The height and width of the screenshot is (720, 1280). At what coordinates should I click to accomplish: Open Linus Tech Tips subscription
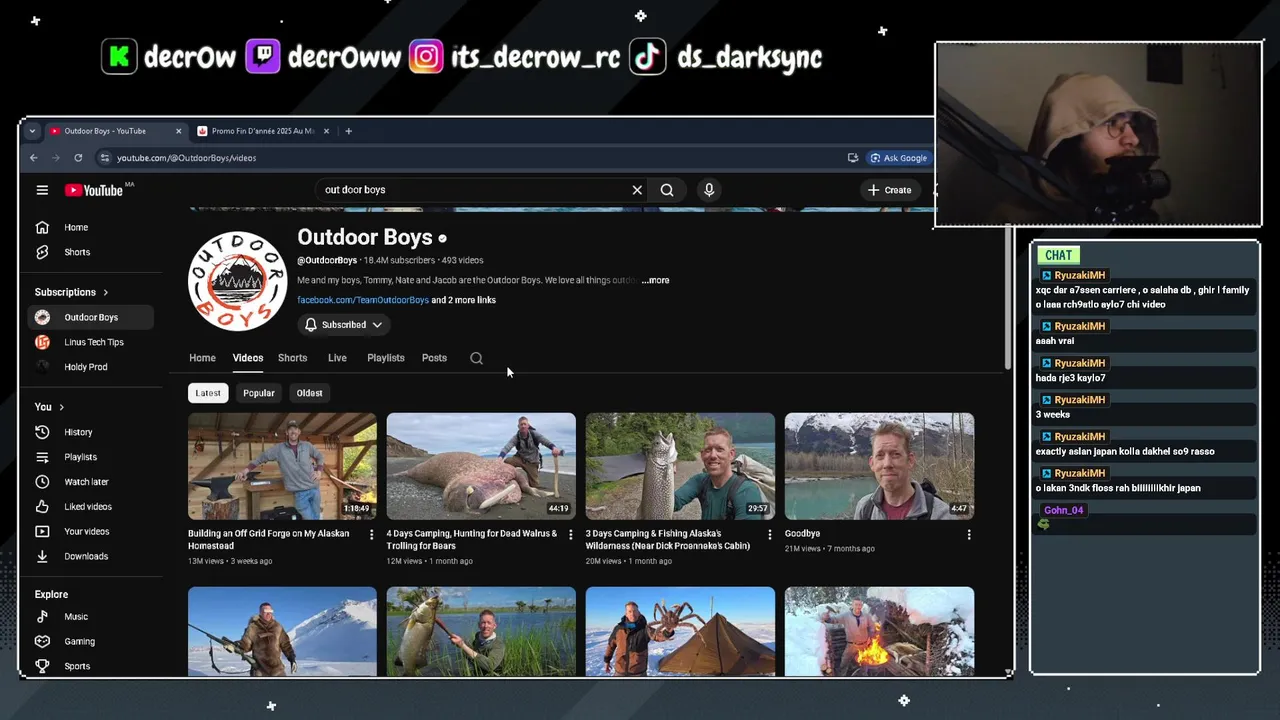tap(90, 342)
